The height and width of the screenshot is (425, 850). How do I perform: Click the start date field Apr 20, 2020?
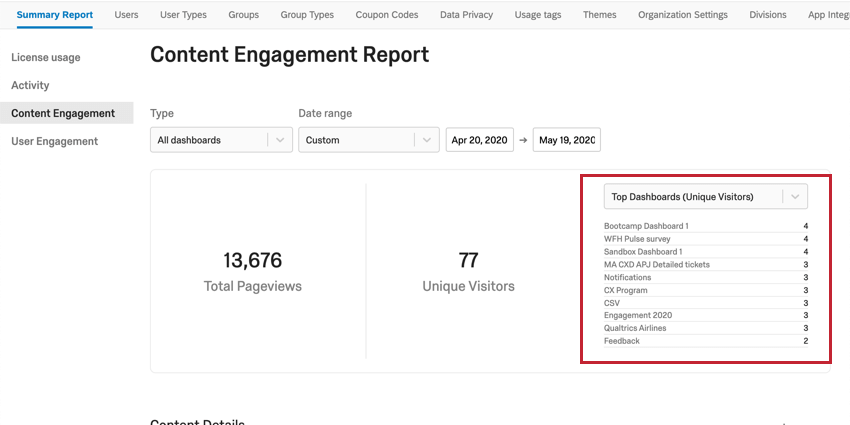point(479,140)
